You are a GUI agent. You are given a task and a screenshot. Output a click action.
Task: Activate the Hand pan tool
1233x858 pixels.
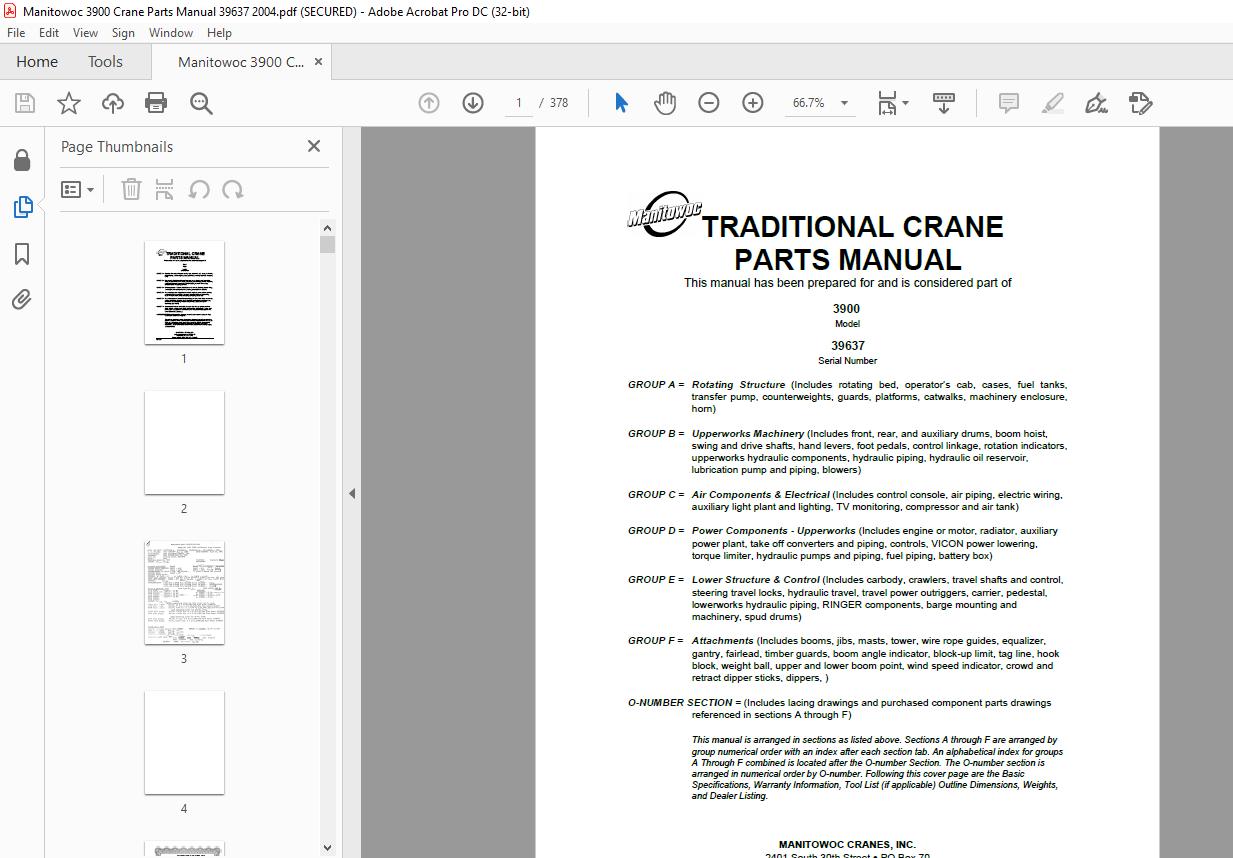(665, 103)
